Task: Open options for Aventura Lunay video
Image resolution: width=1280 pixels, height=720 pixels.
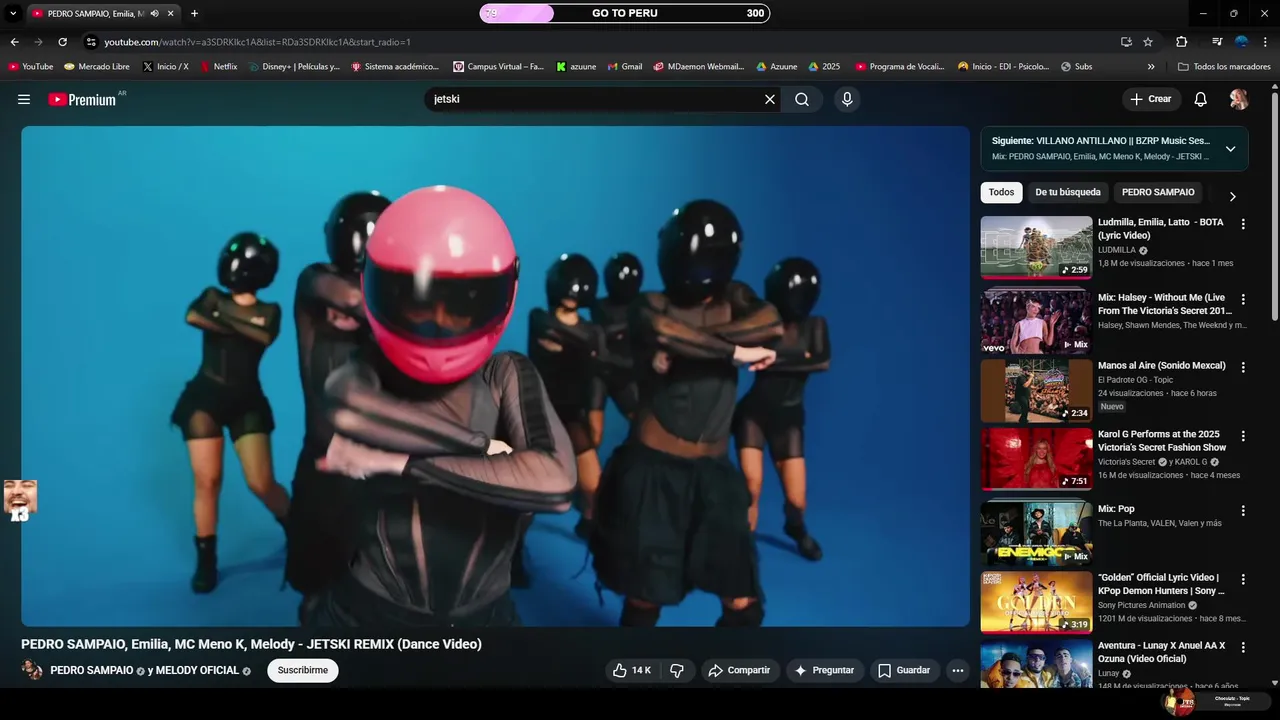Action: [1243, 648]
